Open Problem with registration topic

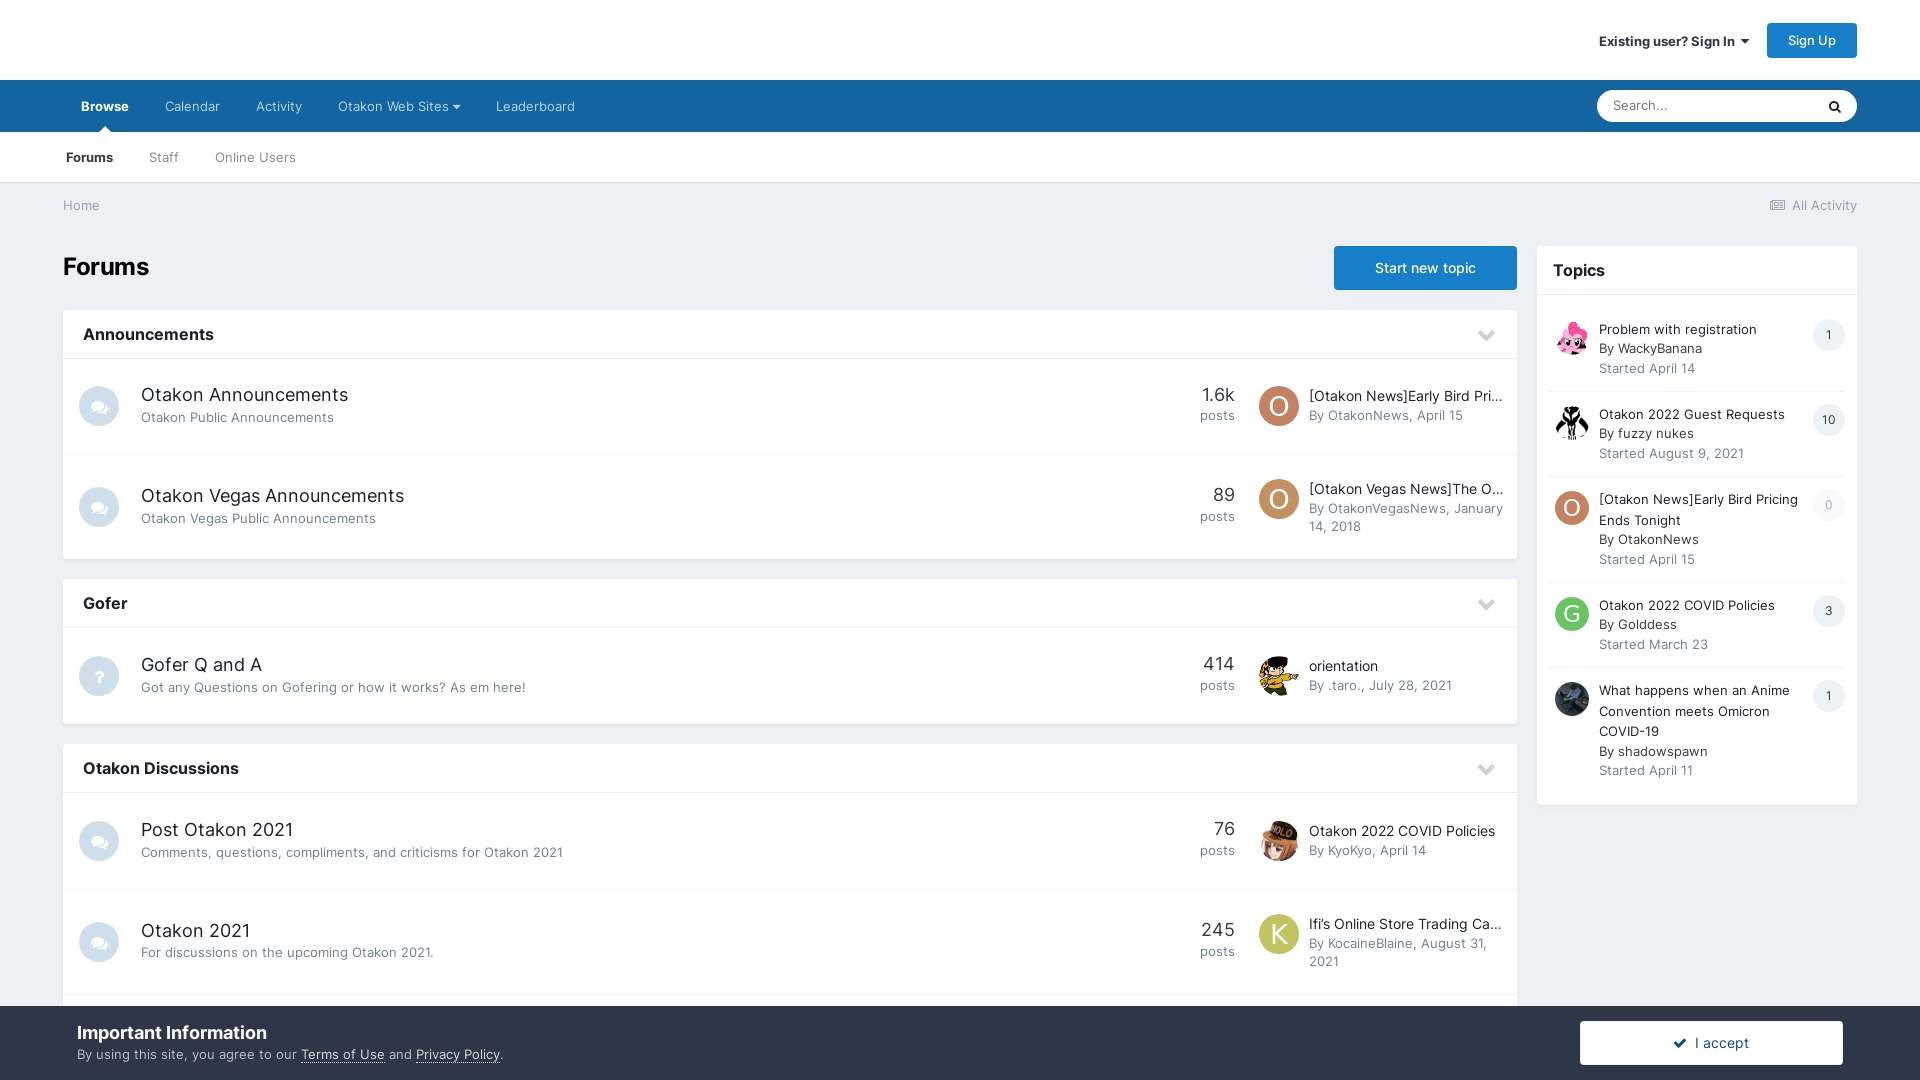(x=1677, y=330)
